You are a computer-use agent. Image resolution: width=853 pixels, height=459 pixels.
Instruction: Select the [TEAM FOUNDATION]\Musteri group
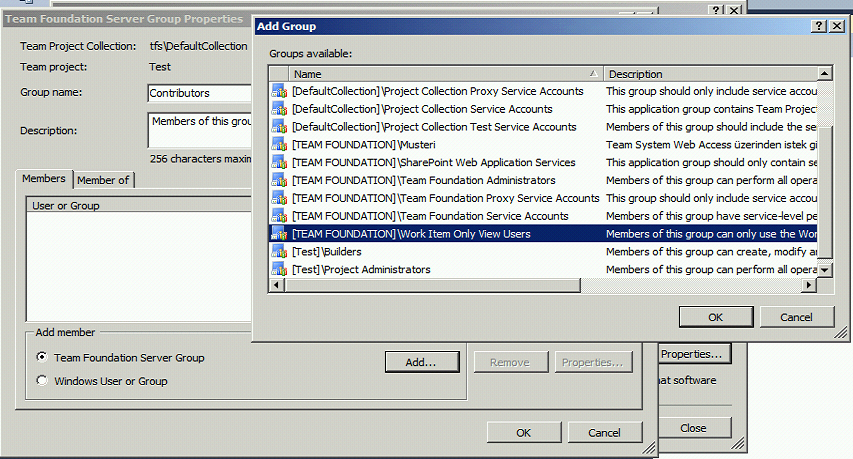coord(543,145)
